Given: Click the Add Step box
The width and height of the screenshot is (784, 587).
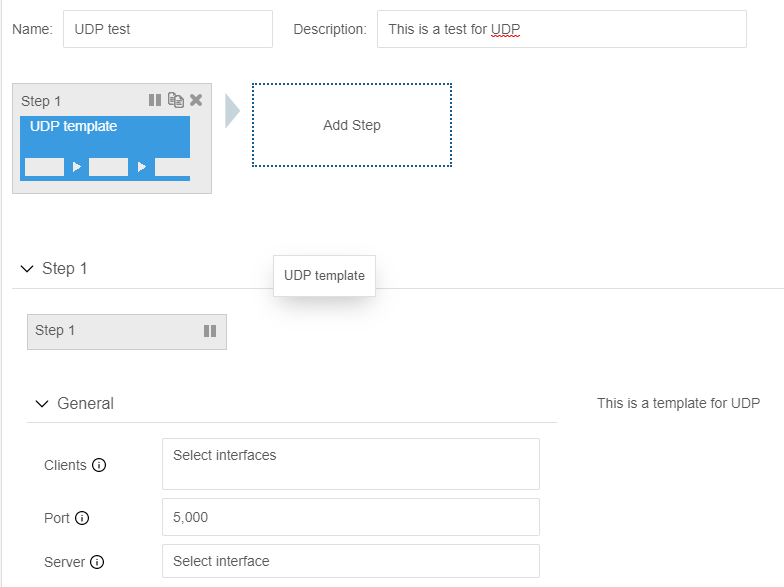Looking at the screenshot, I should click(x=352, y=125).
